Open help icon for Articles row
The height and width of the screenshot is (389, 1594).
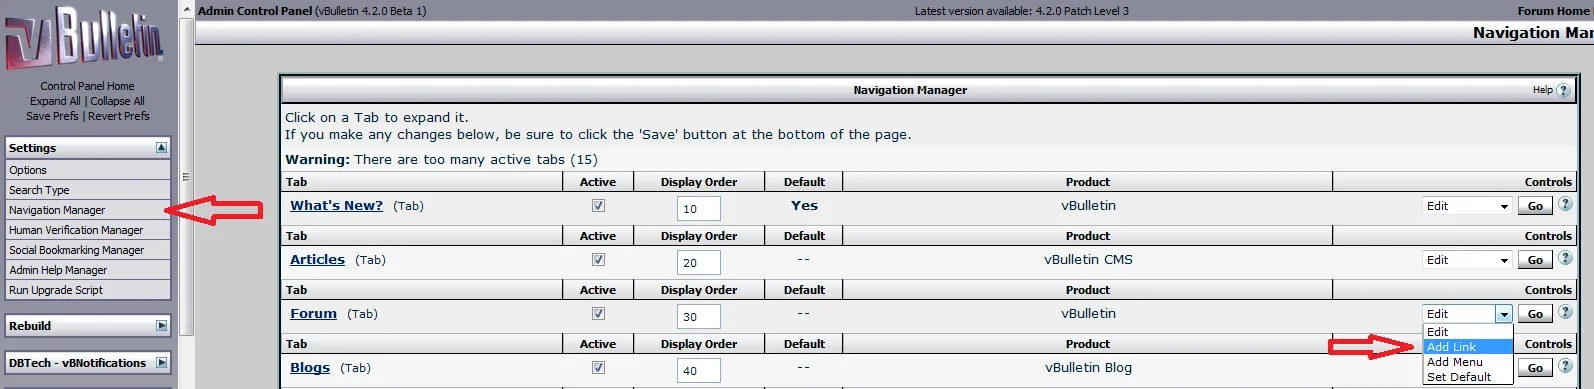1565,258
